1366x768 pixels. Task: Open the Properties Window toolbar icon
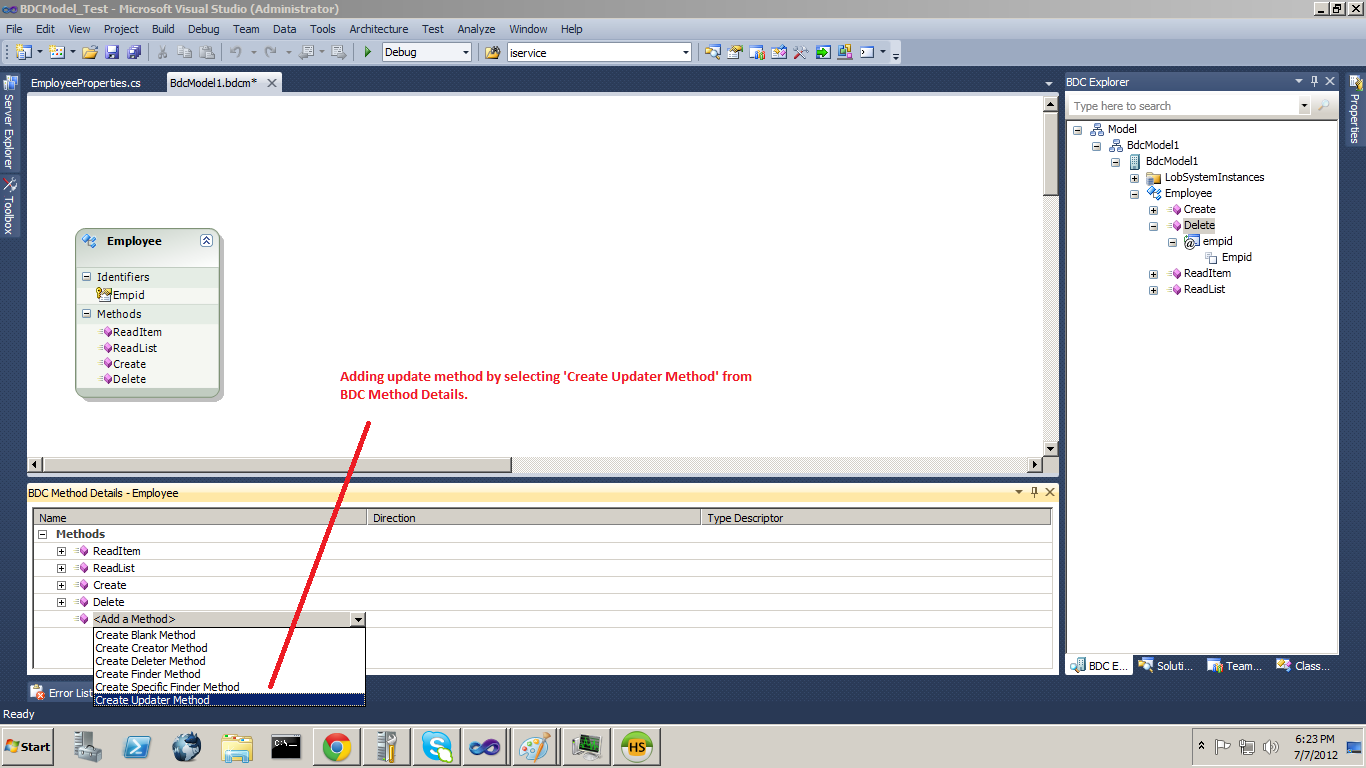click(x=735, y=52)
